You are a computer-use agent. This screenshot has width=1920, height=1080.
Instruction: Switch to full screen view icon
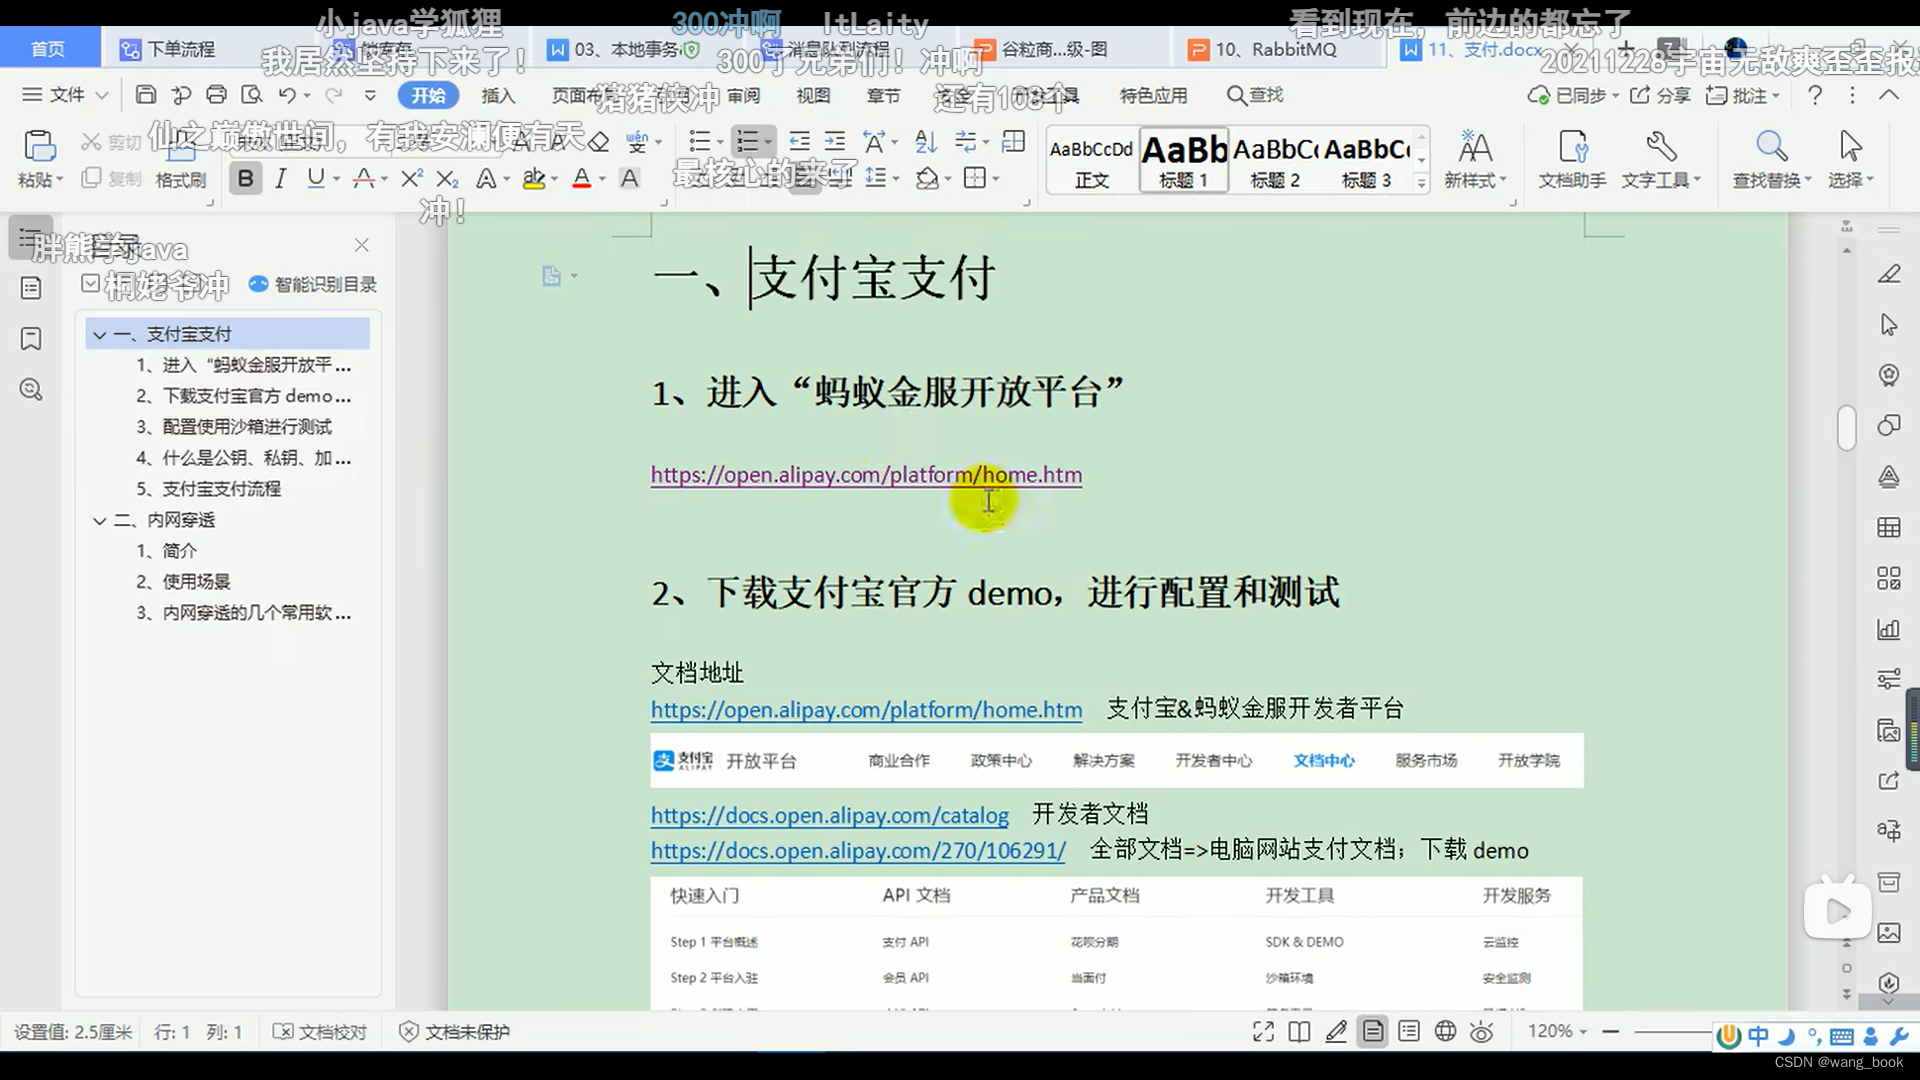[x=1263, y=1032]
